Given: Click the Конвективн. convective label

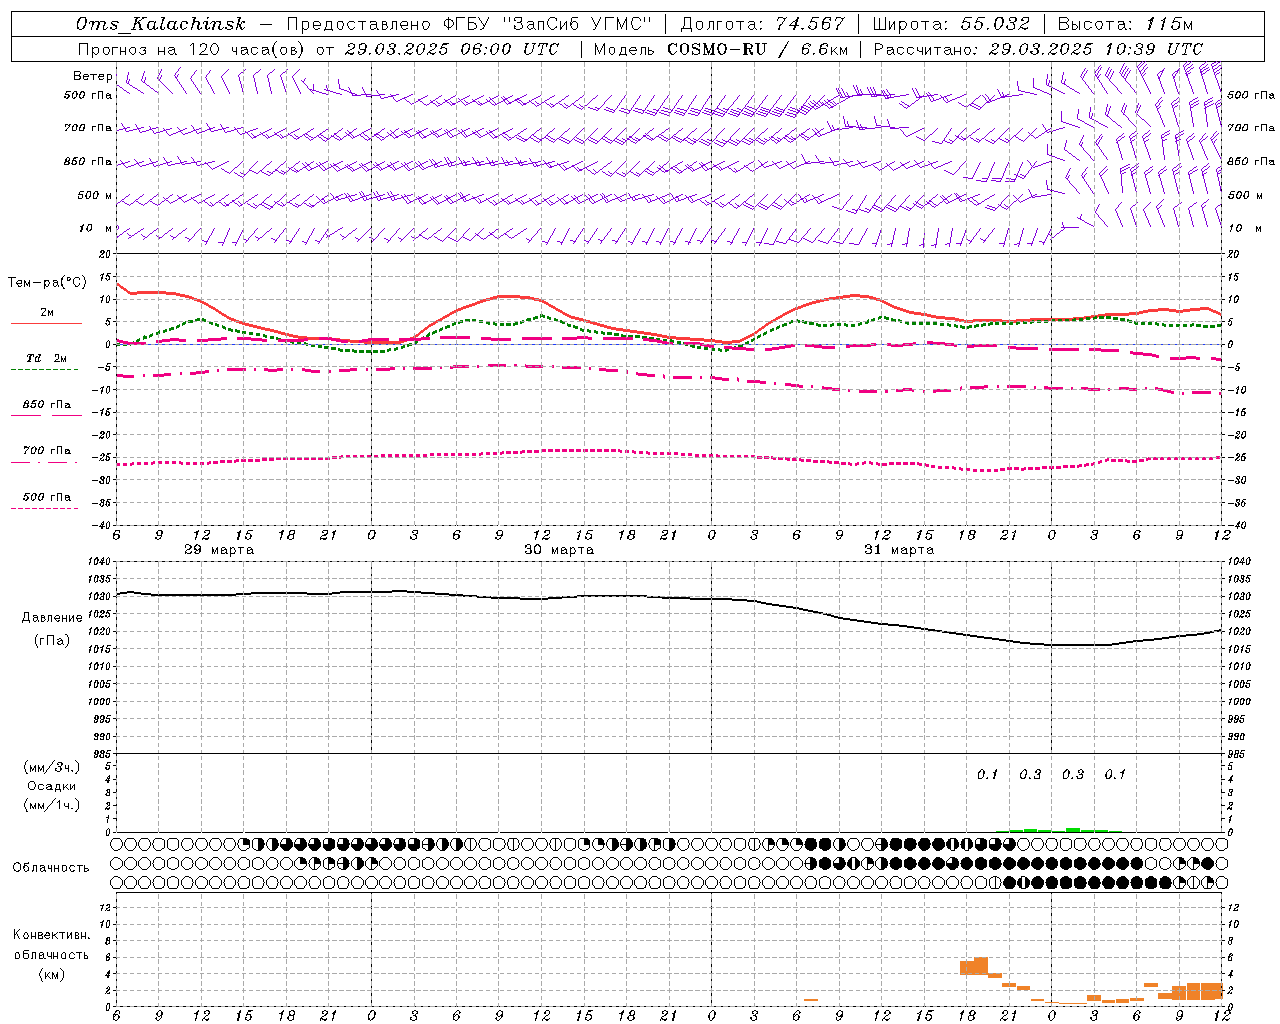Looking at the screenshot, I should 51,935.
